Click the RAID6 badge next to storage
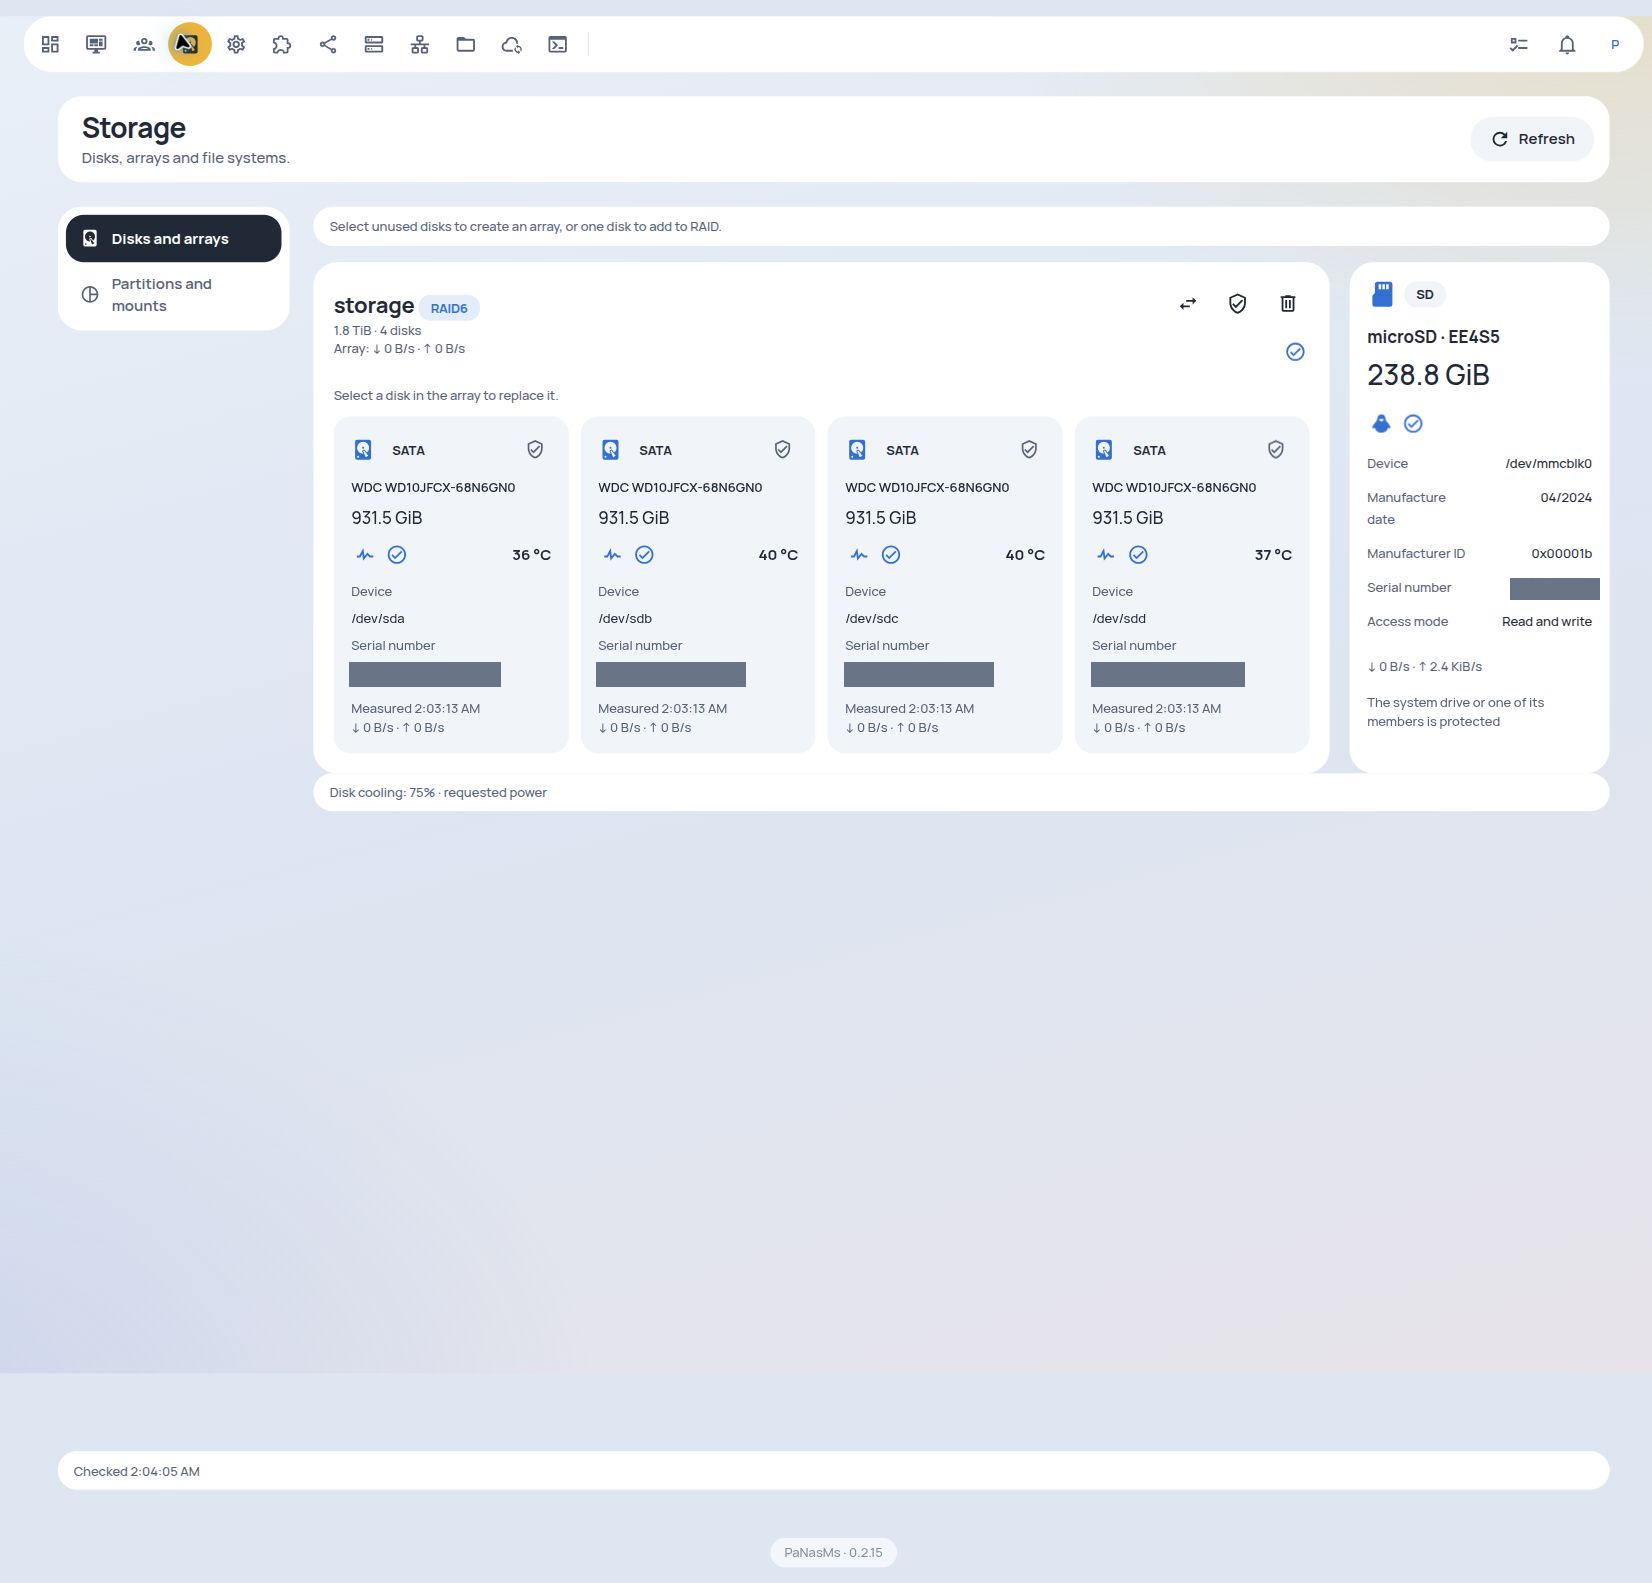 click(449, 308)
